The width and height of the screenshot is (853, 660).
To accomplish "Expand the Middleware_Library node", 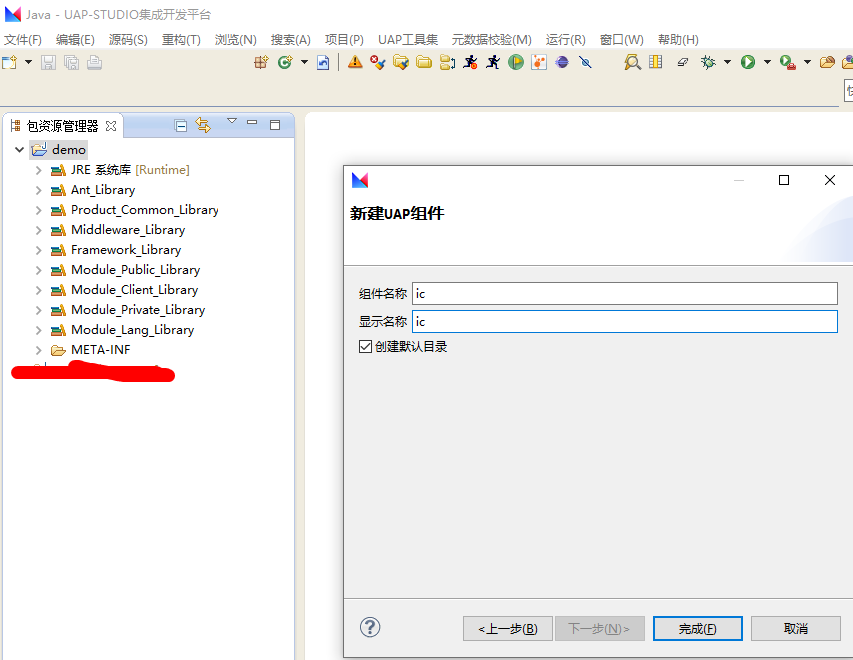I will (38, 230).
